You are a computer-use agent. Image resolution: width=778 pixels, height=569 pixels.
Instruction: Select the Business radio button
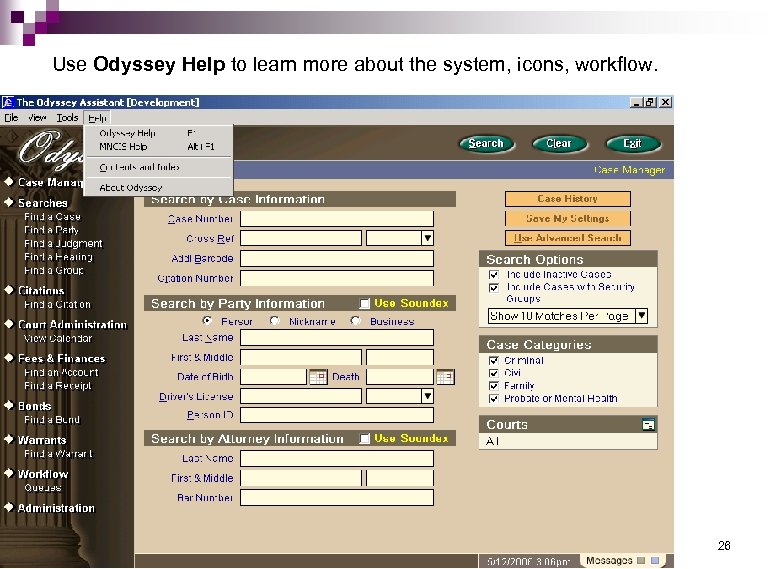tap(355, 320)
